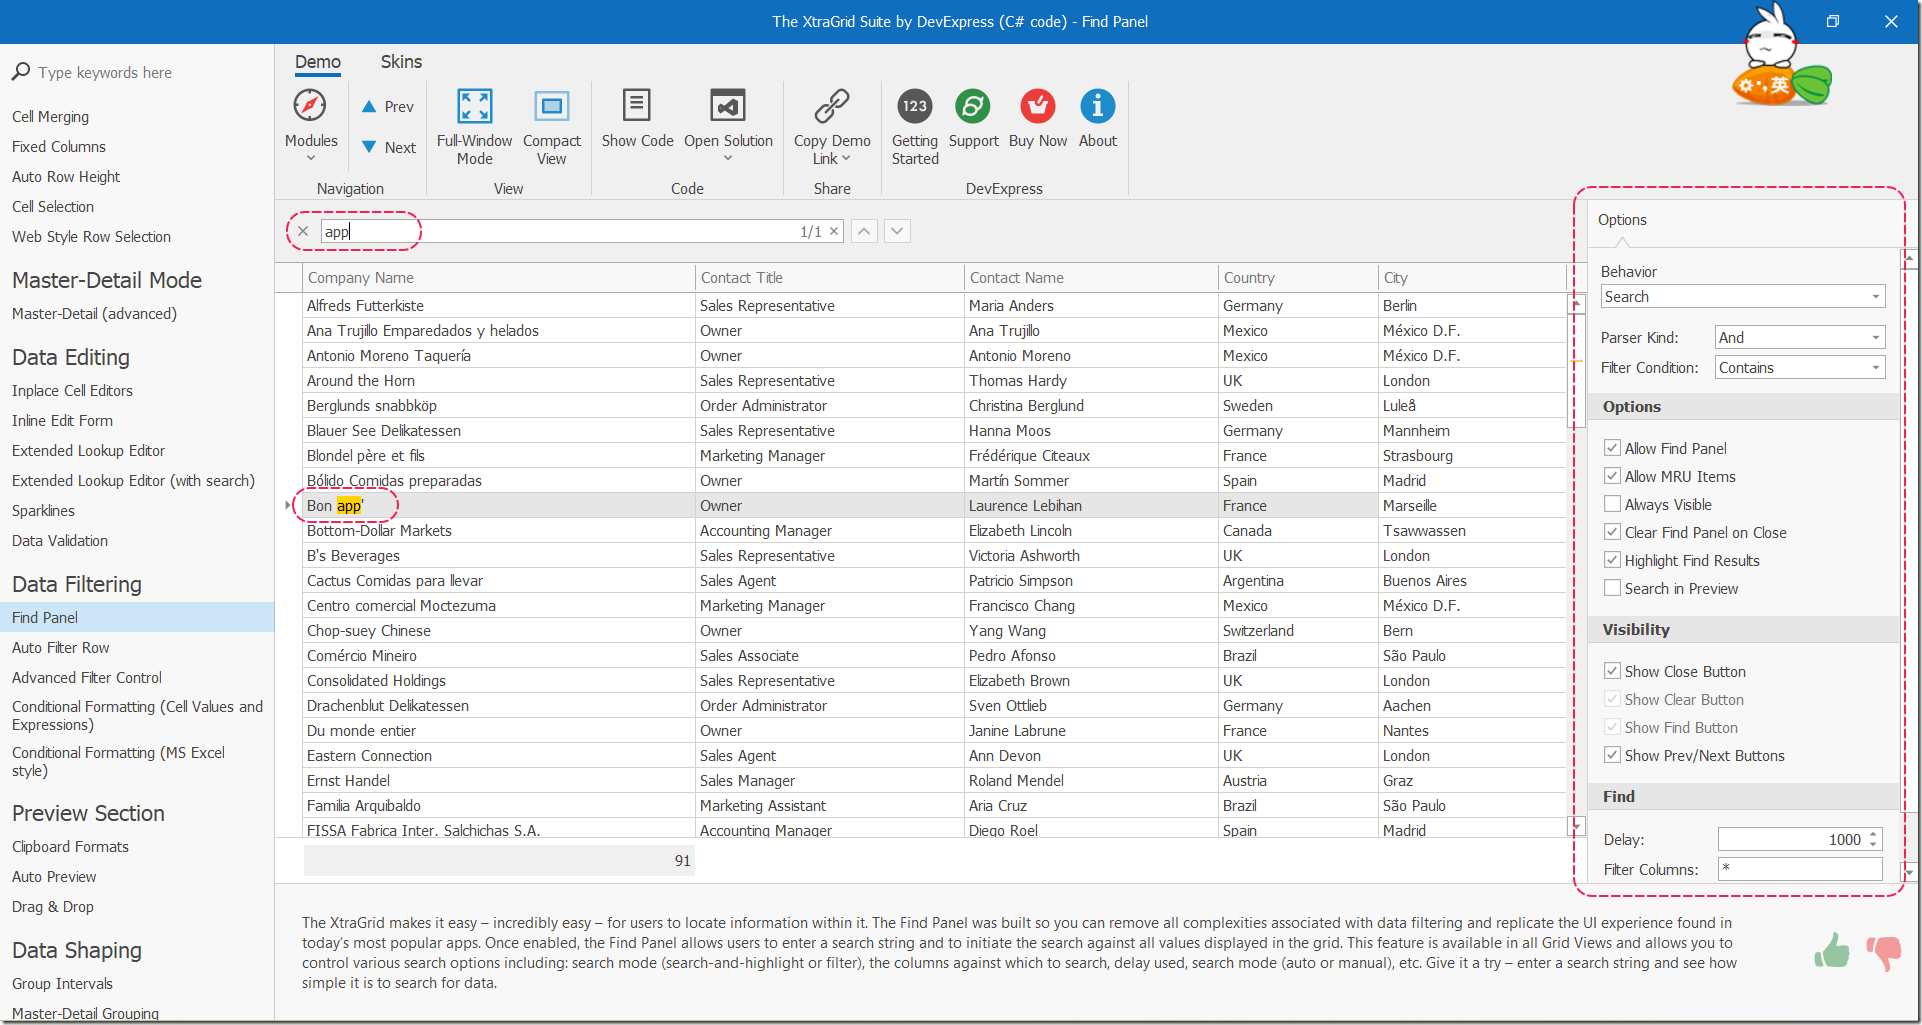Viewport: 1922px width, 1025px height.
Task: Toggle Allow MRU Items checkbox
Action: coord(1612,476)
